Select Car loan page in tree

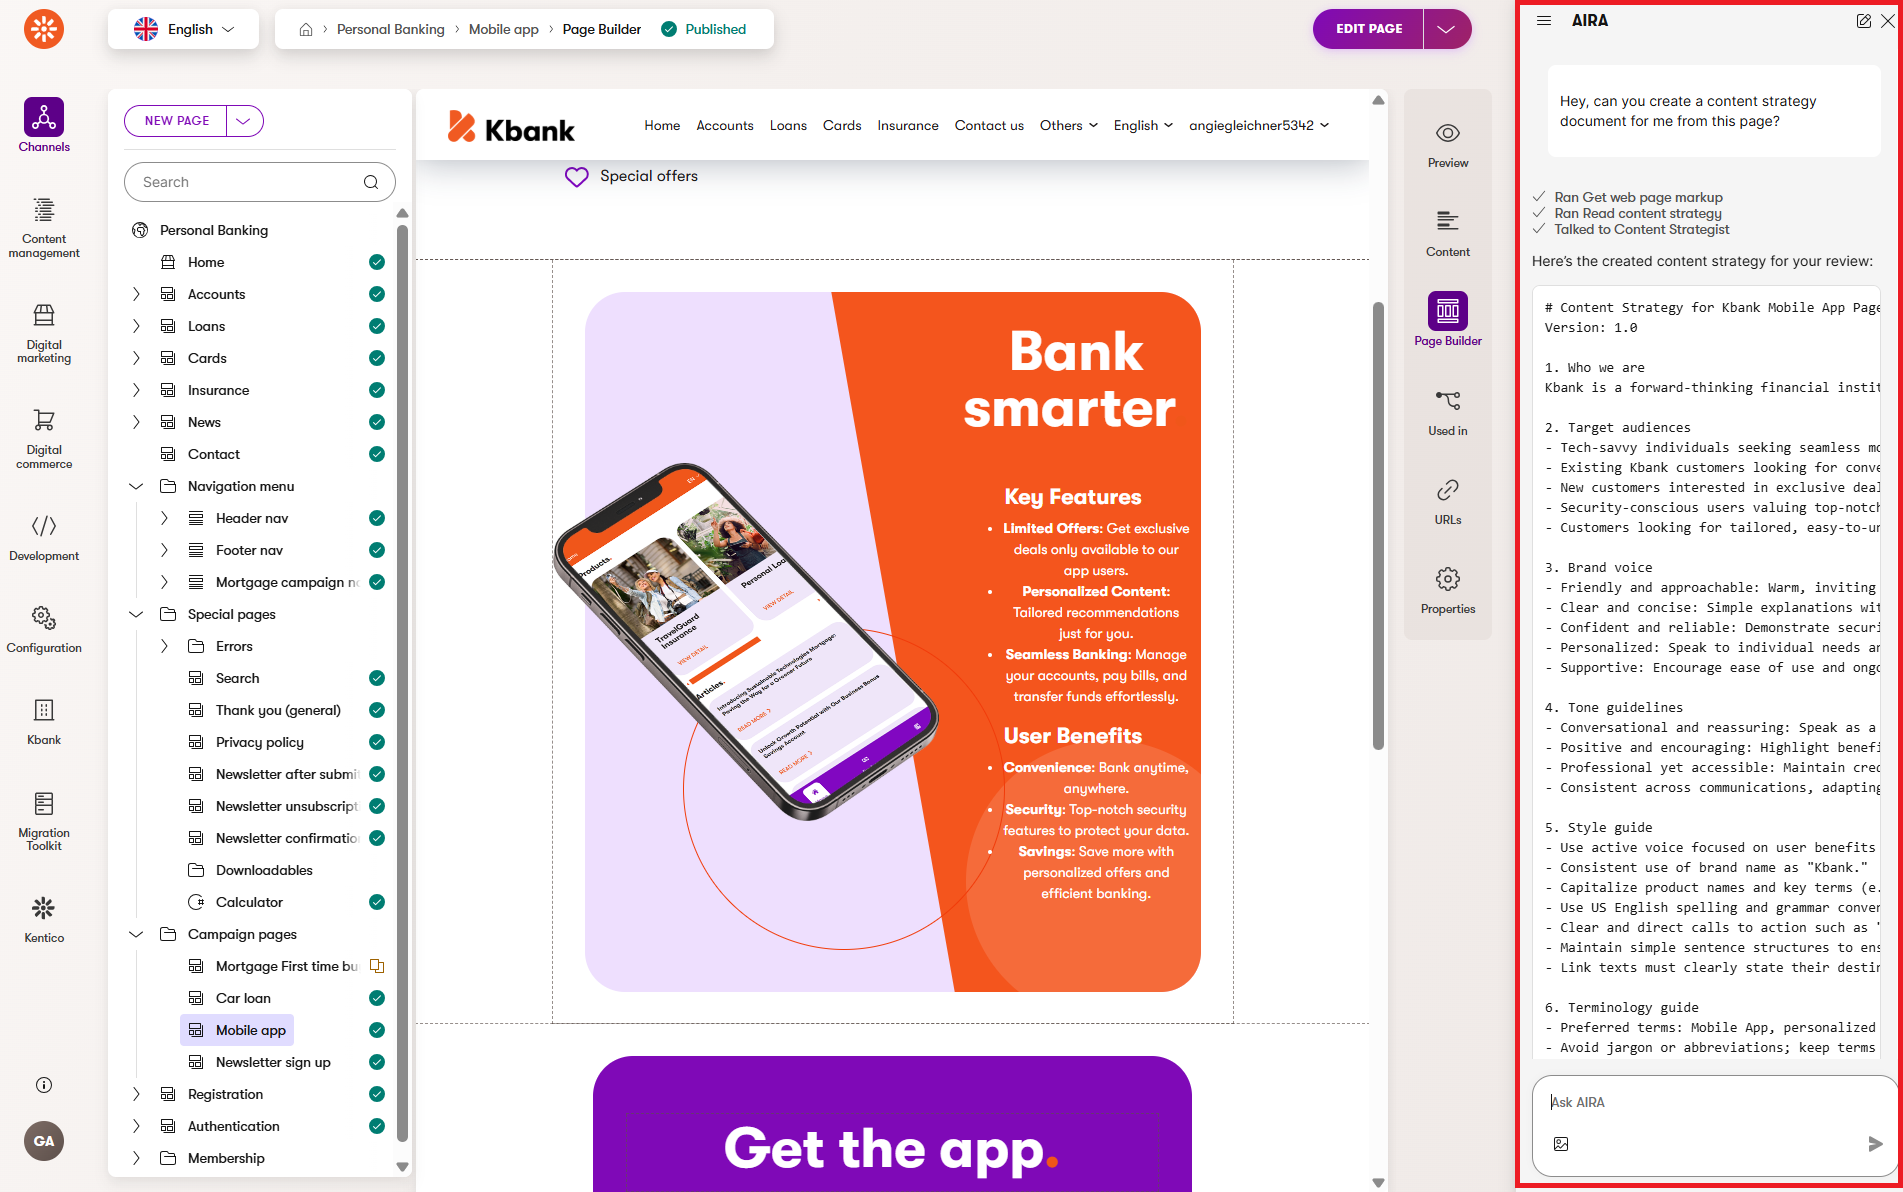[x=243, y=998]
